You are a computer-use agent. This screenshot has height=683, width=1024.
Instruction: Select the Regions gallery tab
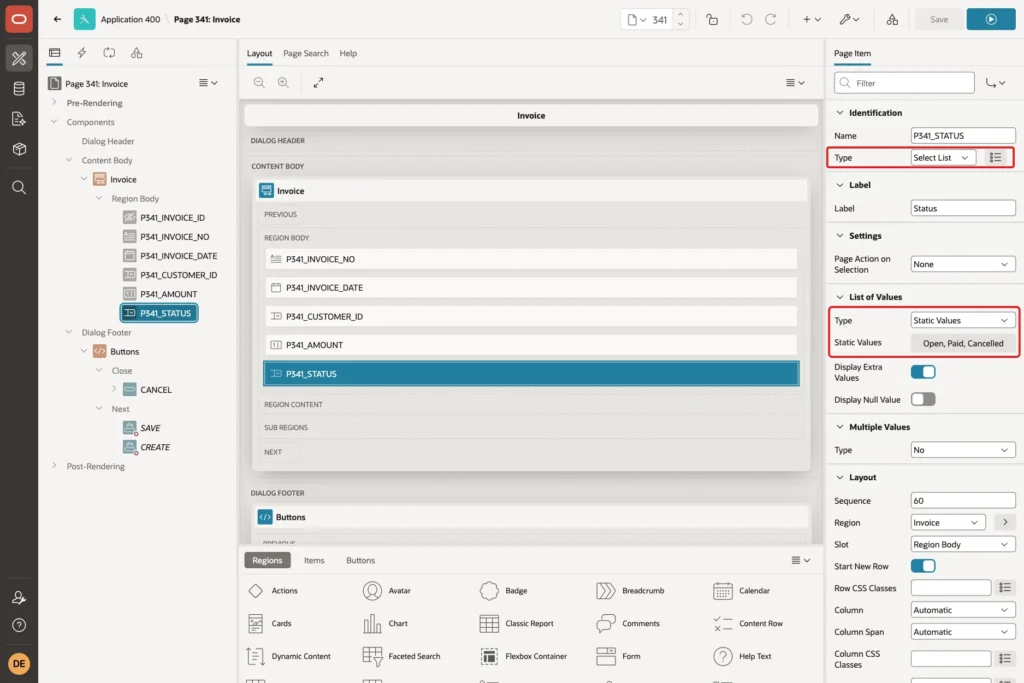(267, 560)
